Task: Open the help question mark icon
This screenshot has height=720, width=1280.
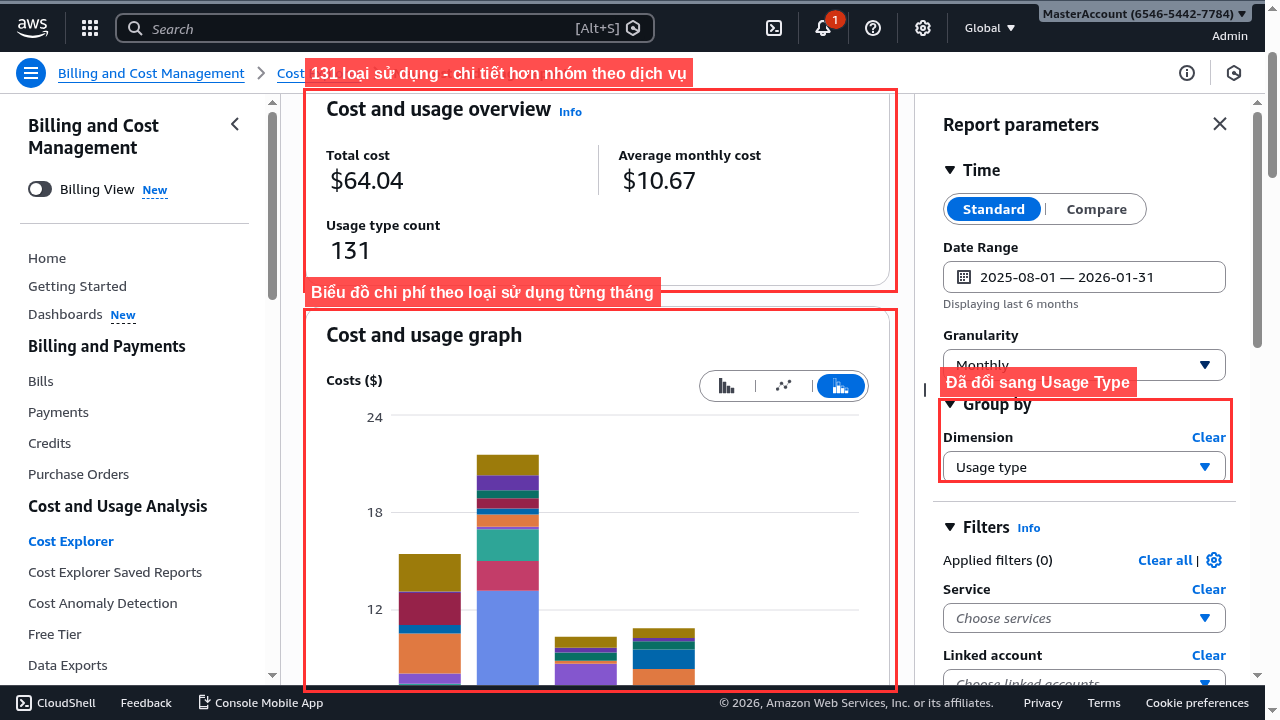Action: (872, 27)
